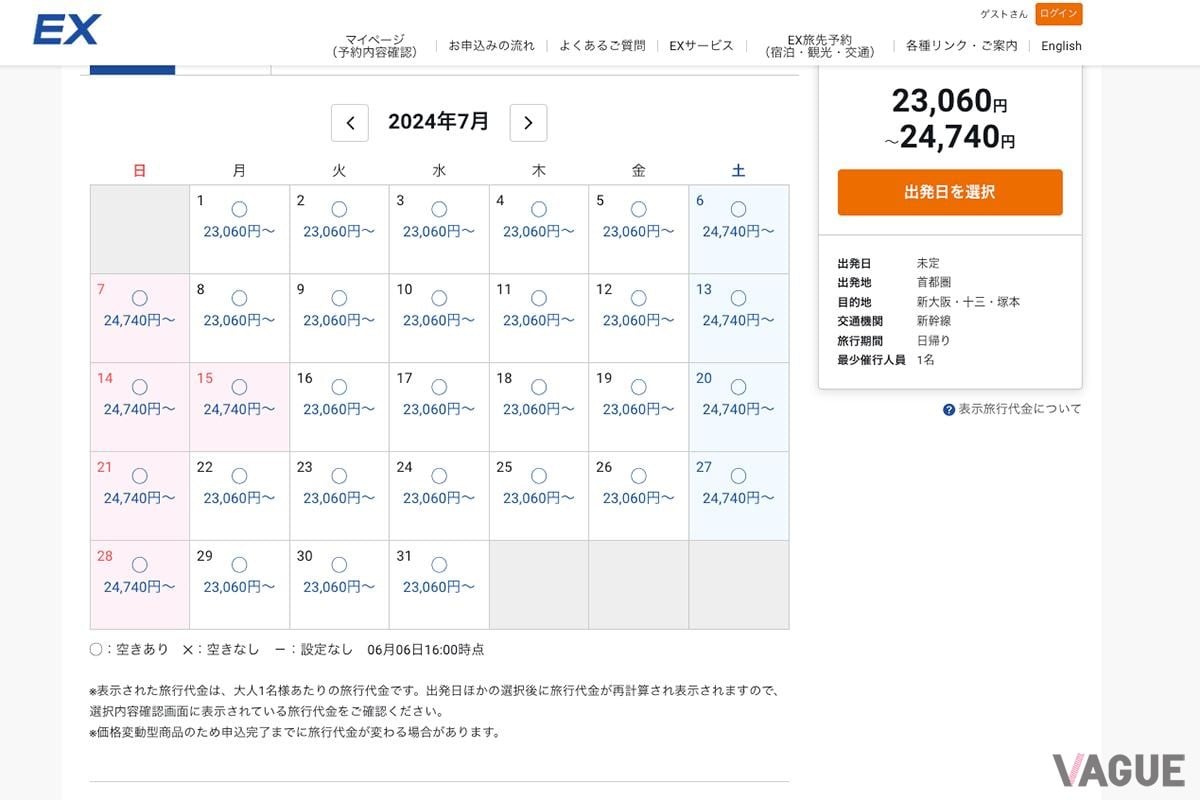Open the EXサービス menu item
The width and height of the screenshot is (1200, 800).
(x=701, y=46)
